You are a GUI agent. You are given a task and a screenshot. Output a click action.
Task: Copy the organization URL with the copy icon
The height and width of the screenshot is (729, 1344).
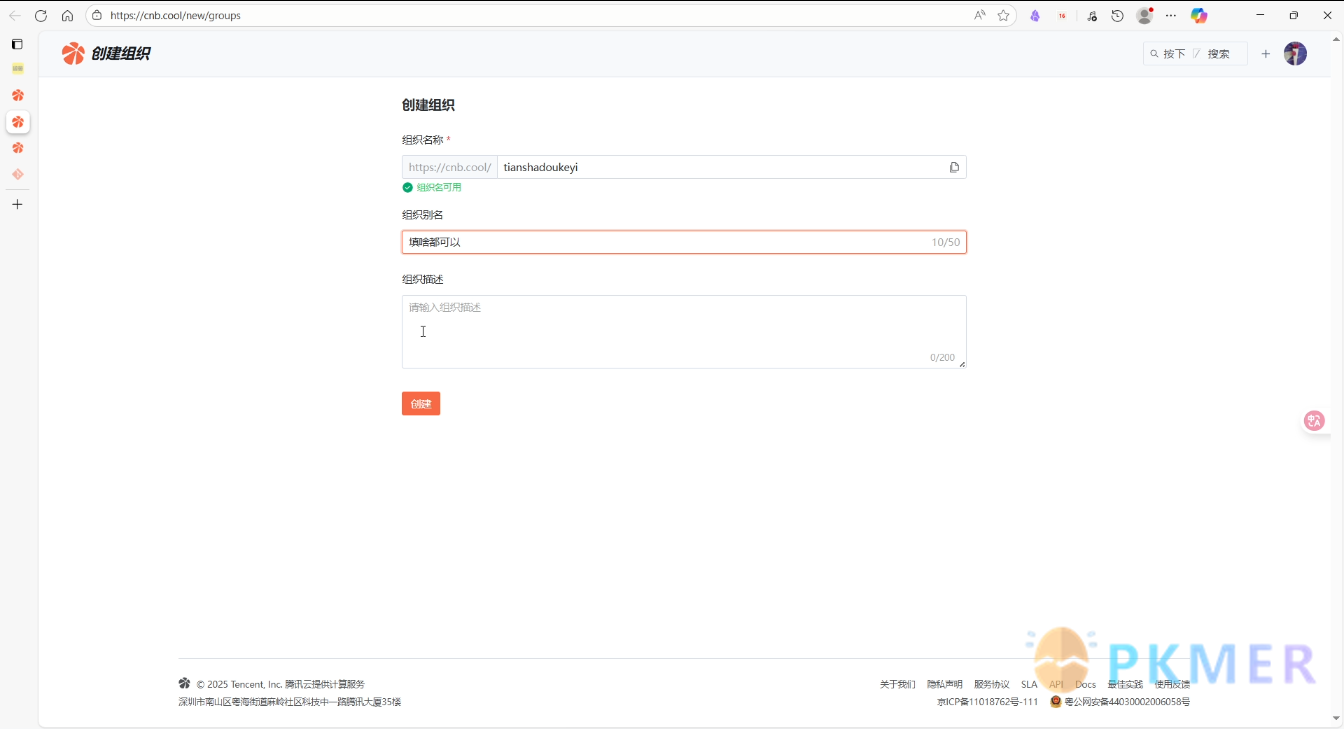click(x=954, y=167)
